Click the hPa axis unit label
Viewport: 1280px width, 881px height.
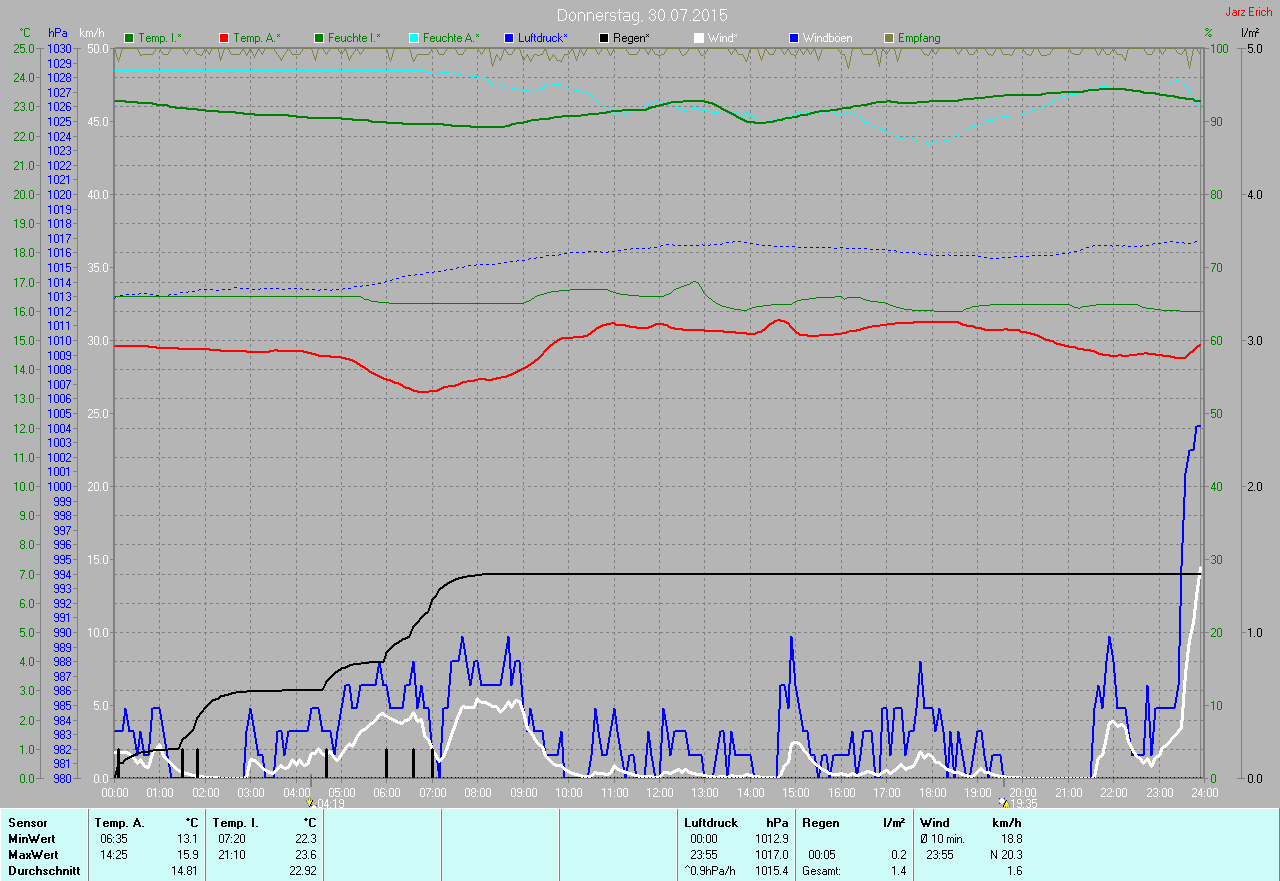(57, 33)
